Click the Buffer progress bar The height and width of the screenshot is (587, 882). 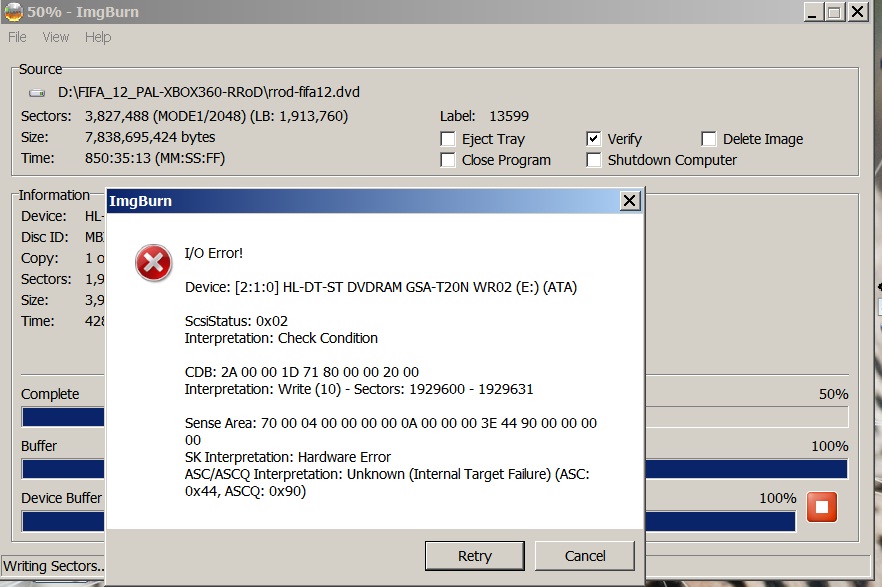(434, 469)
